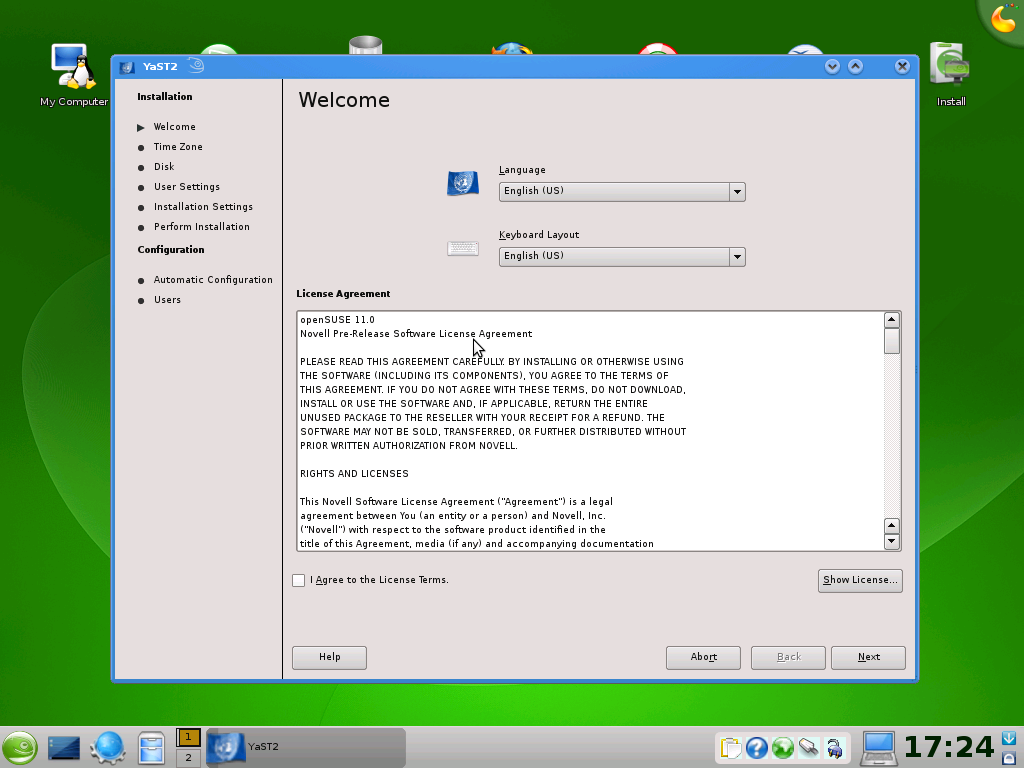Open the My Computer desktop icon

74,74
